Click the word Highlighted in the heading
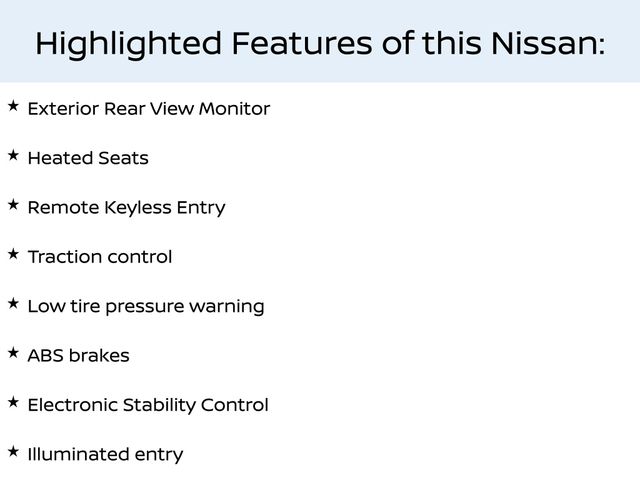 (x=128, y=44)
